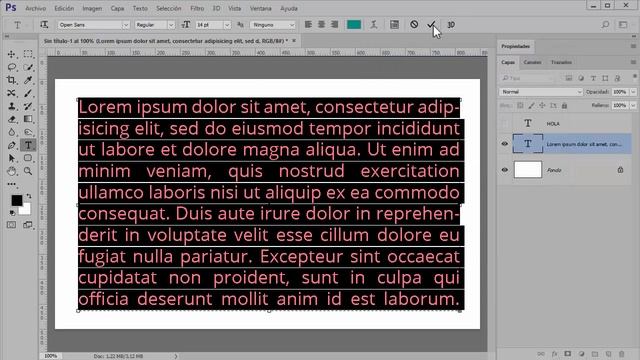Open the Relleno percentage dropdown arrow
This screenshot has width=640, height=360.
click(633, 105)
